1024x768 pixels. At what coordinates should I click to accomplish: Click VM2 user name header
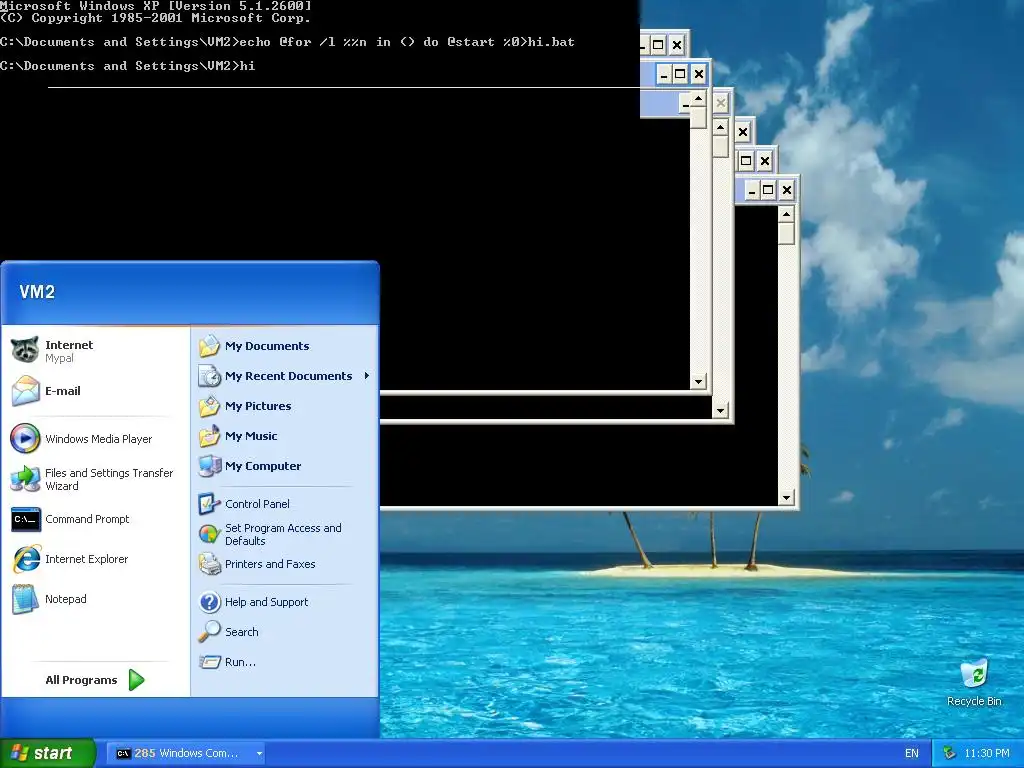[x=37, y=292]
